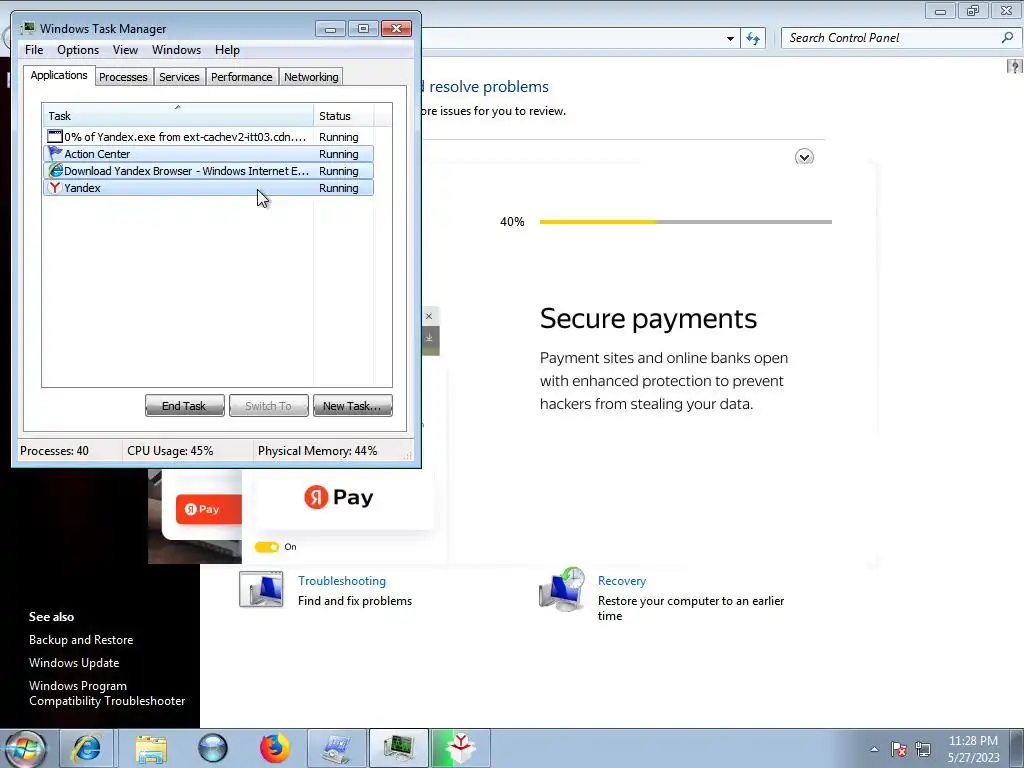Viewport: 1024px width, 768px height.
Task: Open Windows Program Compatibility Troubleshooter link
Action: tap(107, 693)
